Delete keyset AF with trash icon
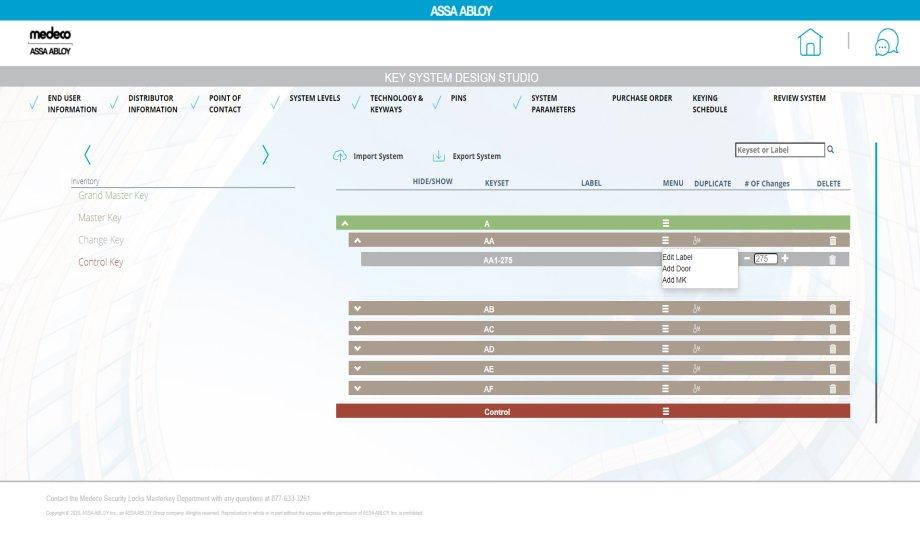This screenshot has width=920, height=533. 833,389
